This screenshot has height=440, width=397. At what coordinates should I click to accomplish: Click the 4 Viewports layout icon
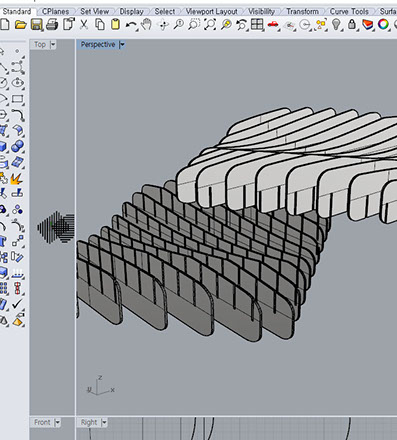click(x=257, y=25)
